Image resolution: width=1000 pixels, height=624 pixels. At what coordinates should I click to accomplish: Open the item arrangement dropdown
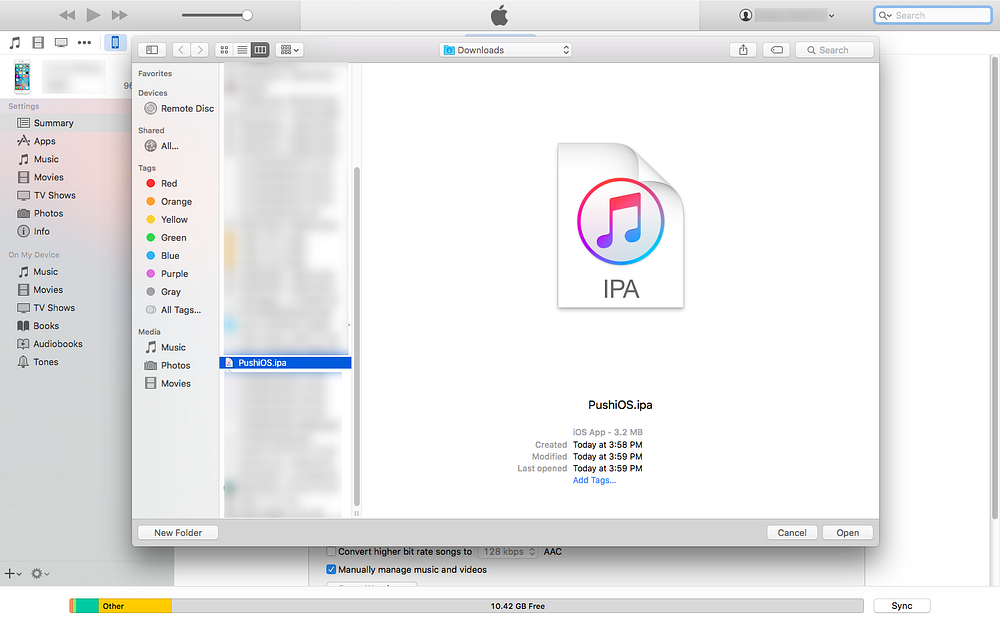290,50
